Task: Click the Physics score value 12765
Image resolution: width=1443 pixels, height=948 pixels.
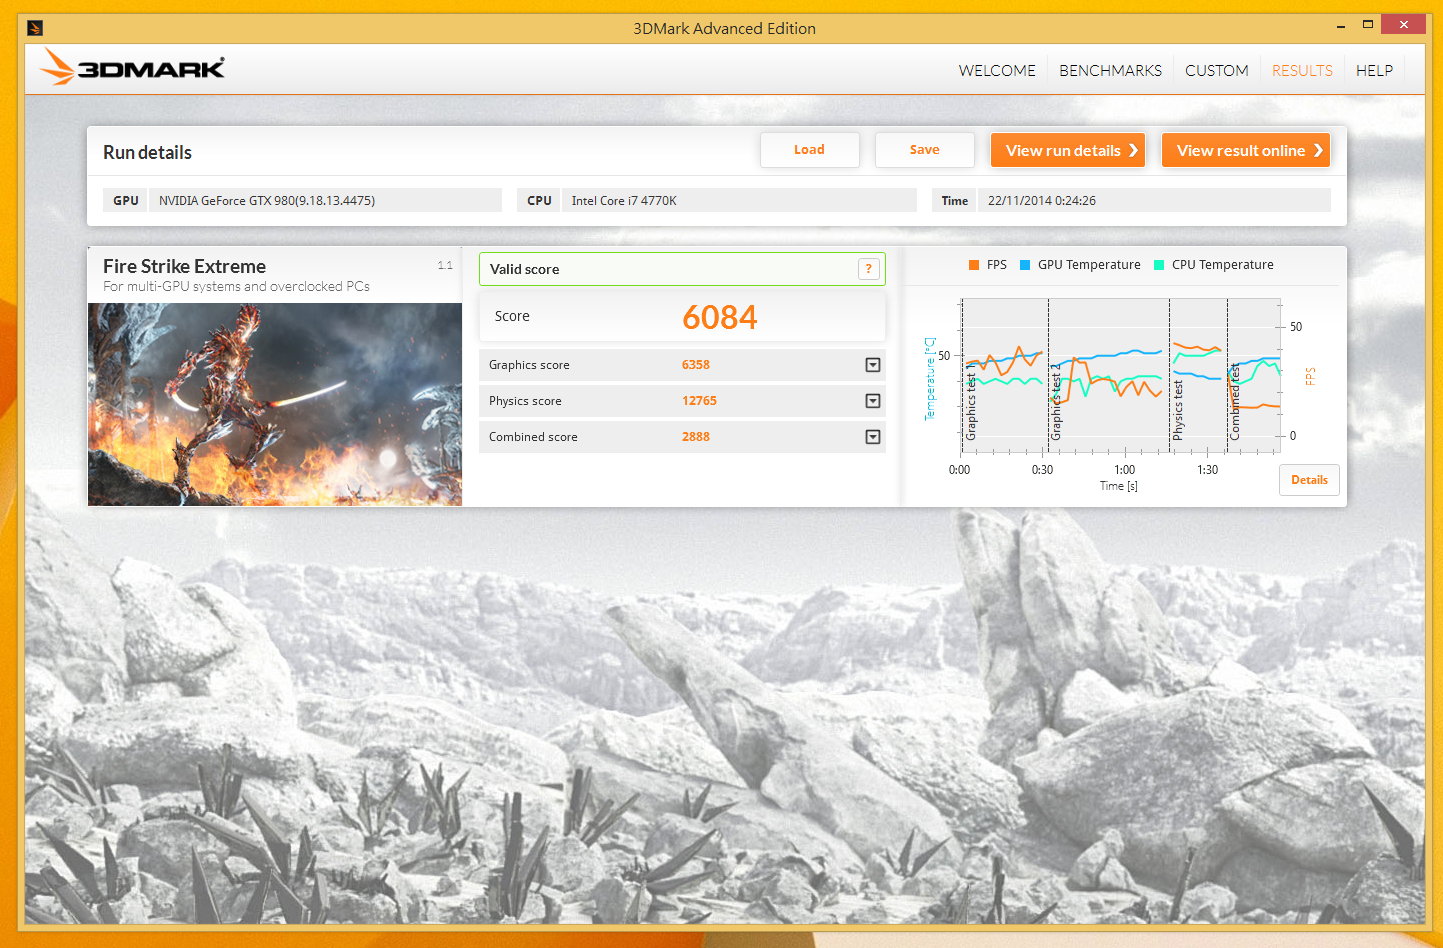Action: pyautogui.click(x=700, y=401)
